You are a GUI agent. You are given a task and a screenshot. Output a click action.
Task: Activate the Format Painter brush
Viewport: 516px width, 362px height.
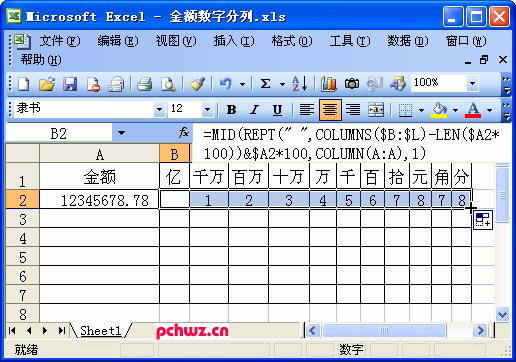click(197, 84)
